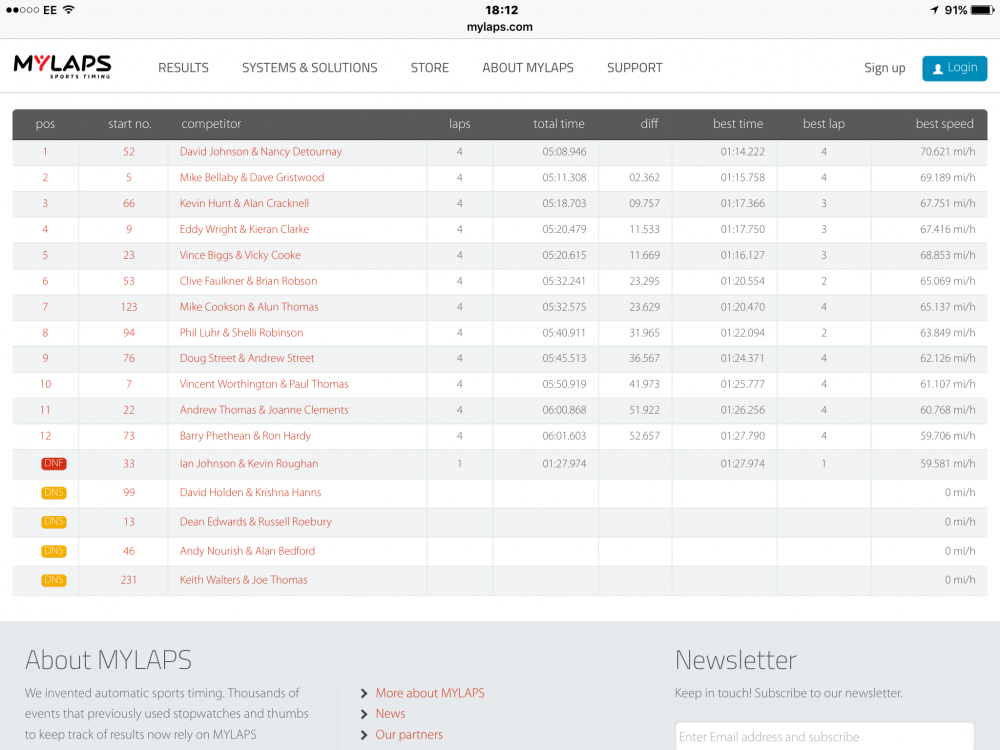This screenshot has width=1000, height=750.
Task: Open Doug Street & Andrew Street entry
Action: pyautogui.click(x=247, y=358)
